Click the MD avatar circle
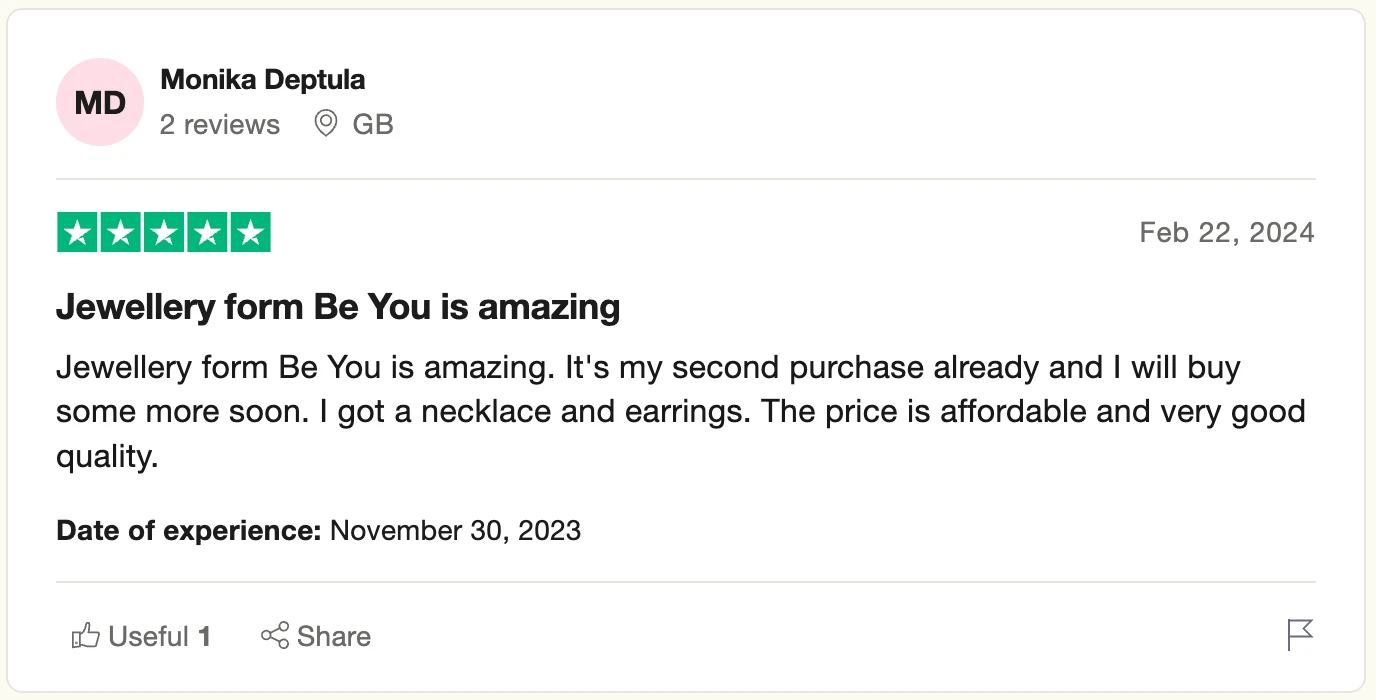1376x700 pixels. pos(100,102)
